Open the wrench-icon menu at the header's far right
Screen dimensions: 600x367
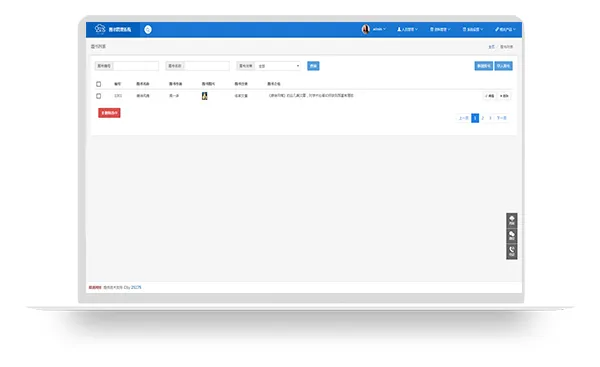(505, 29)
